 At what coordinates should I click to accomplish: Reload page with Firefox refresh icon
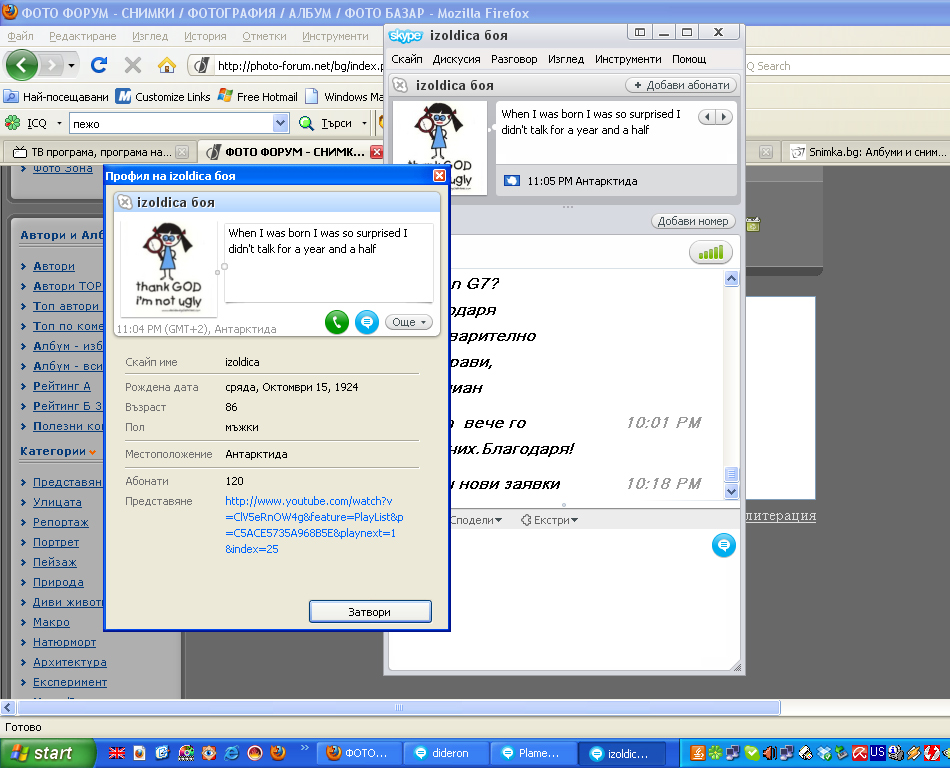[99, 66]
